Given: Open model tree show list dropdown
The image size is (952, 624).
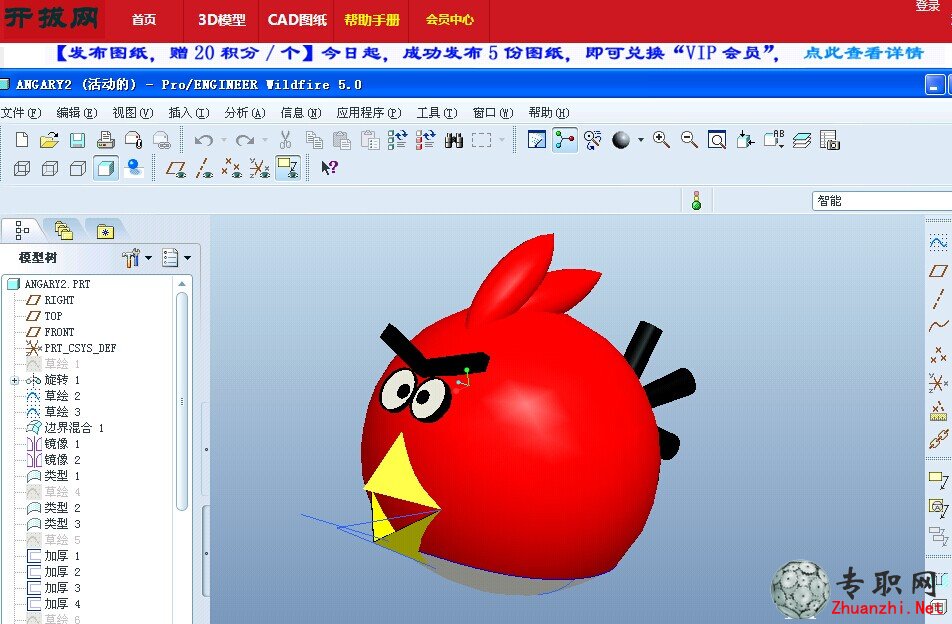Looking at the screenshot, I should [x=177, y=258].
